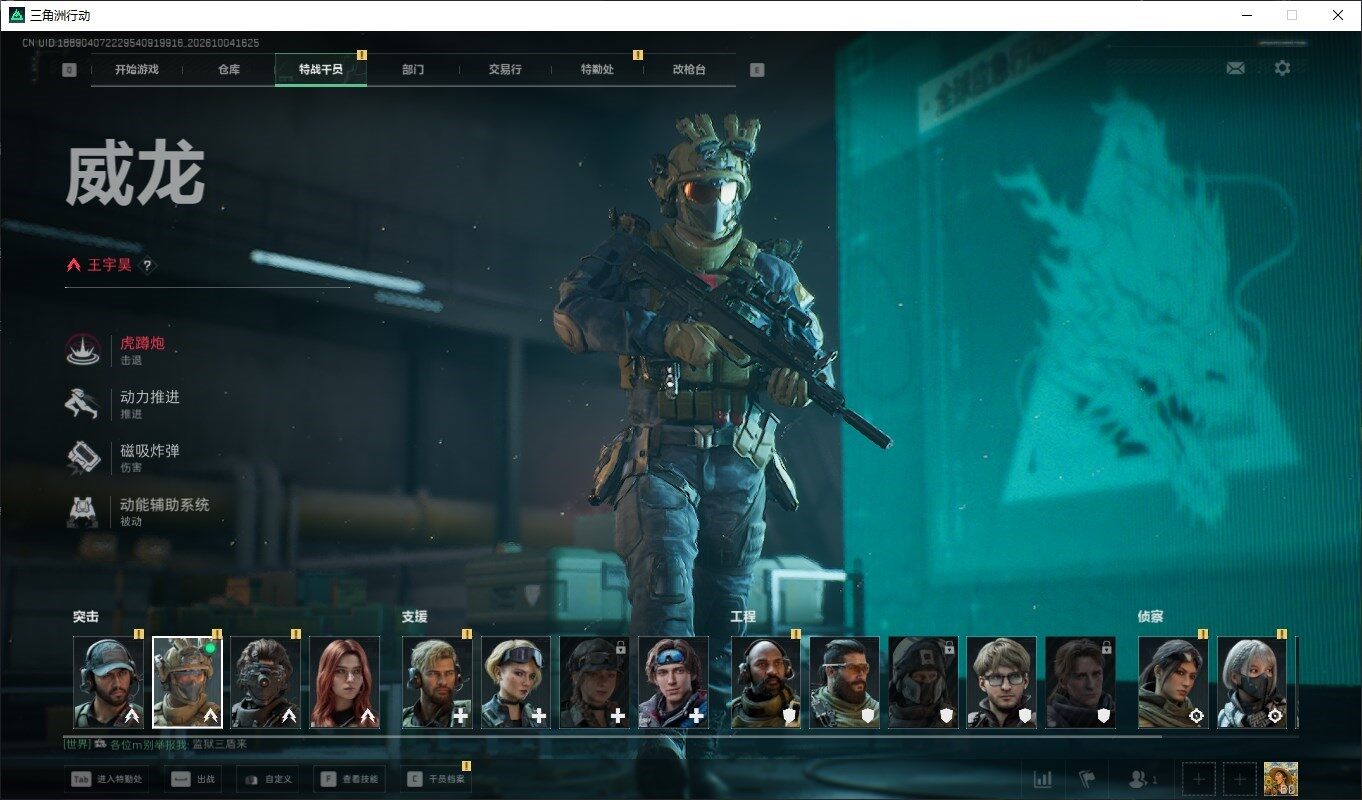
Task: Click the Q previous-tab key icon
Action: 69,70
